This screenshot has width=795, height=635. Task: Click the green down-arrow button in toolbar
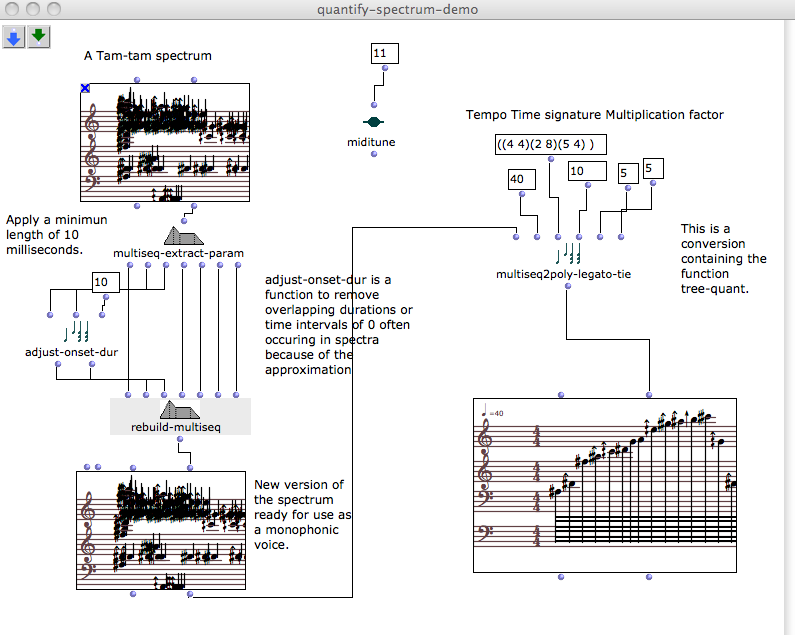tap(38, 37)
